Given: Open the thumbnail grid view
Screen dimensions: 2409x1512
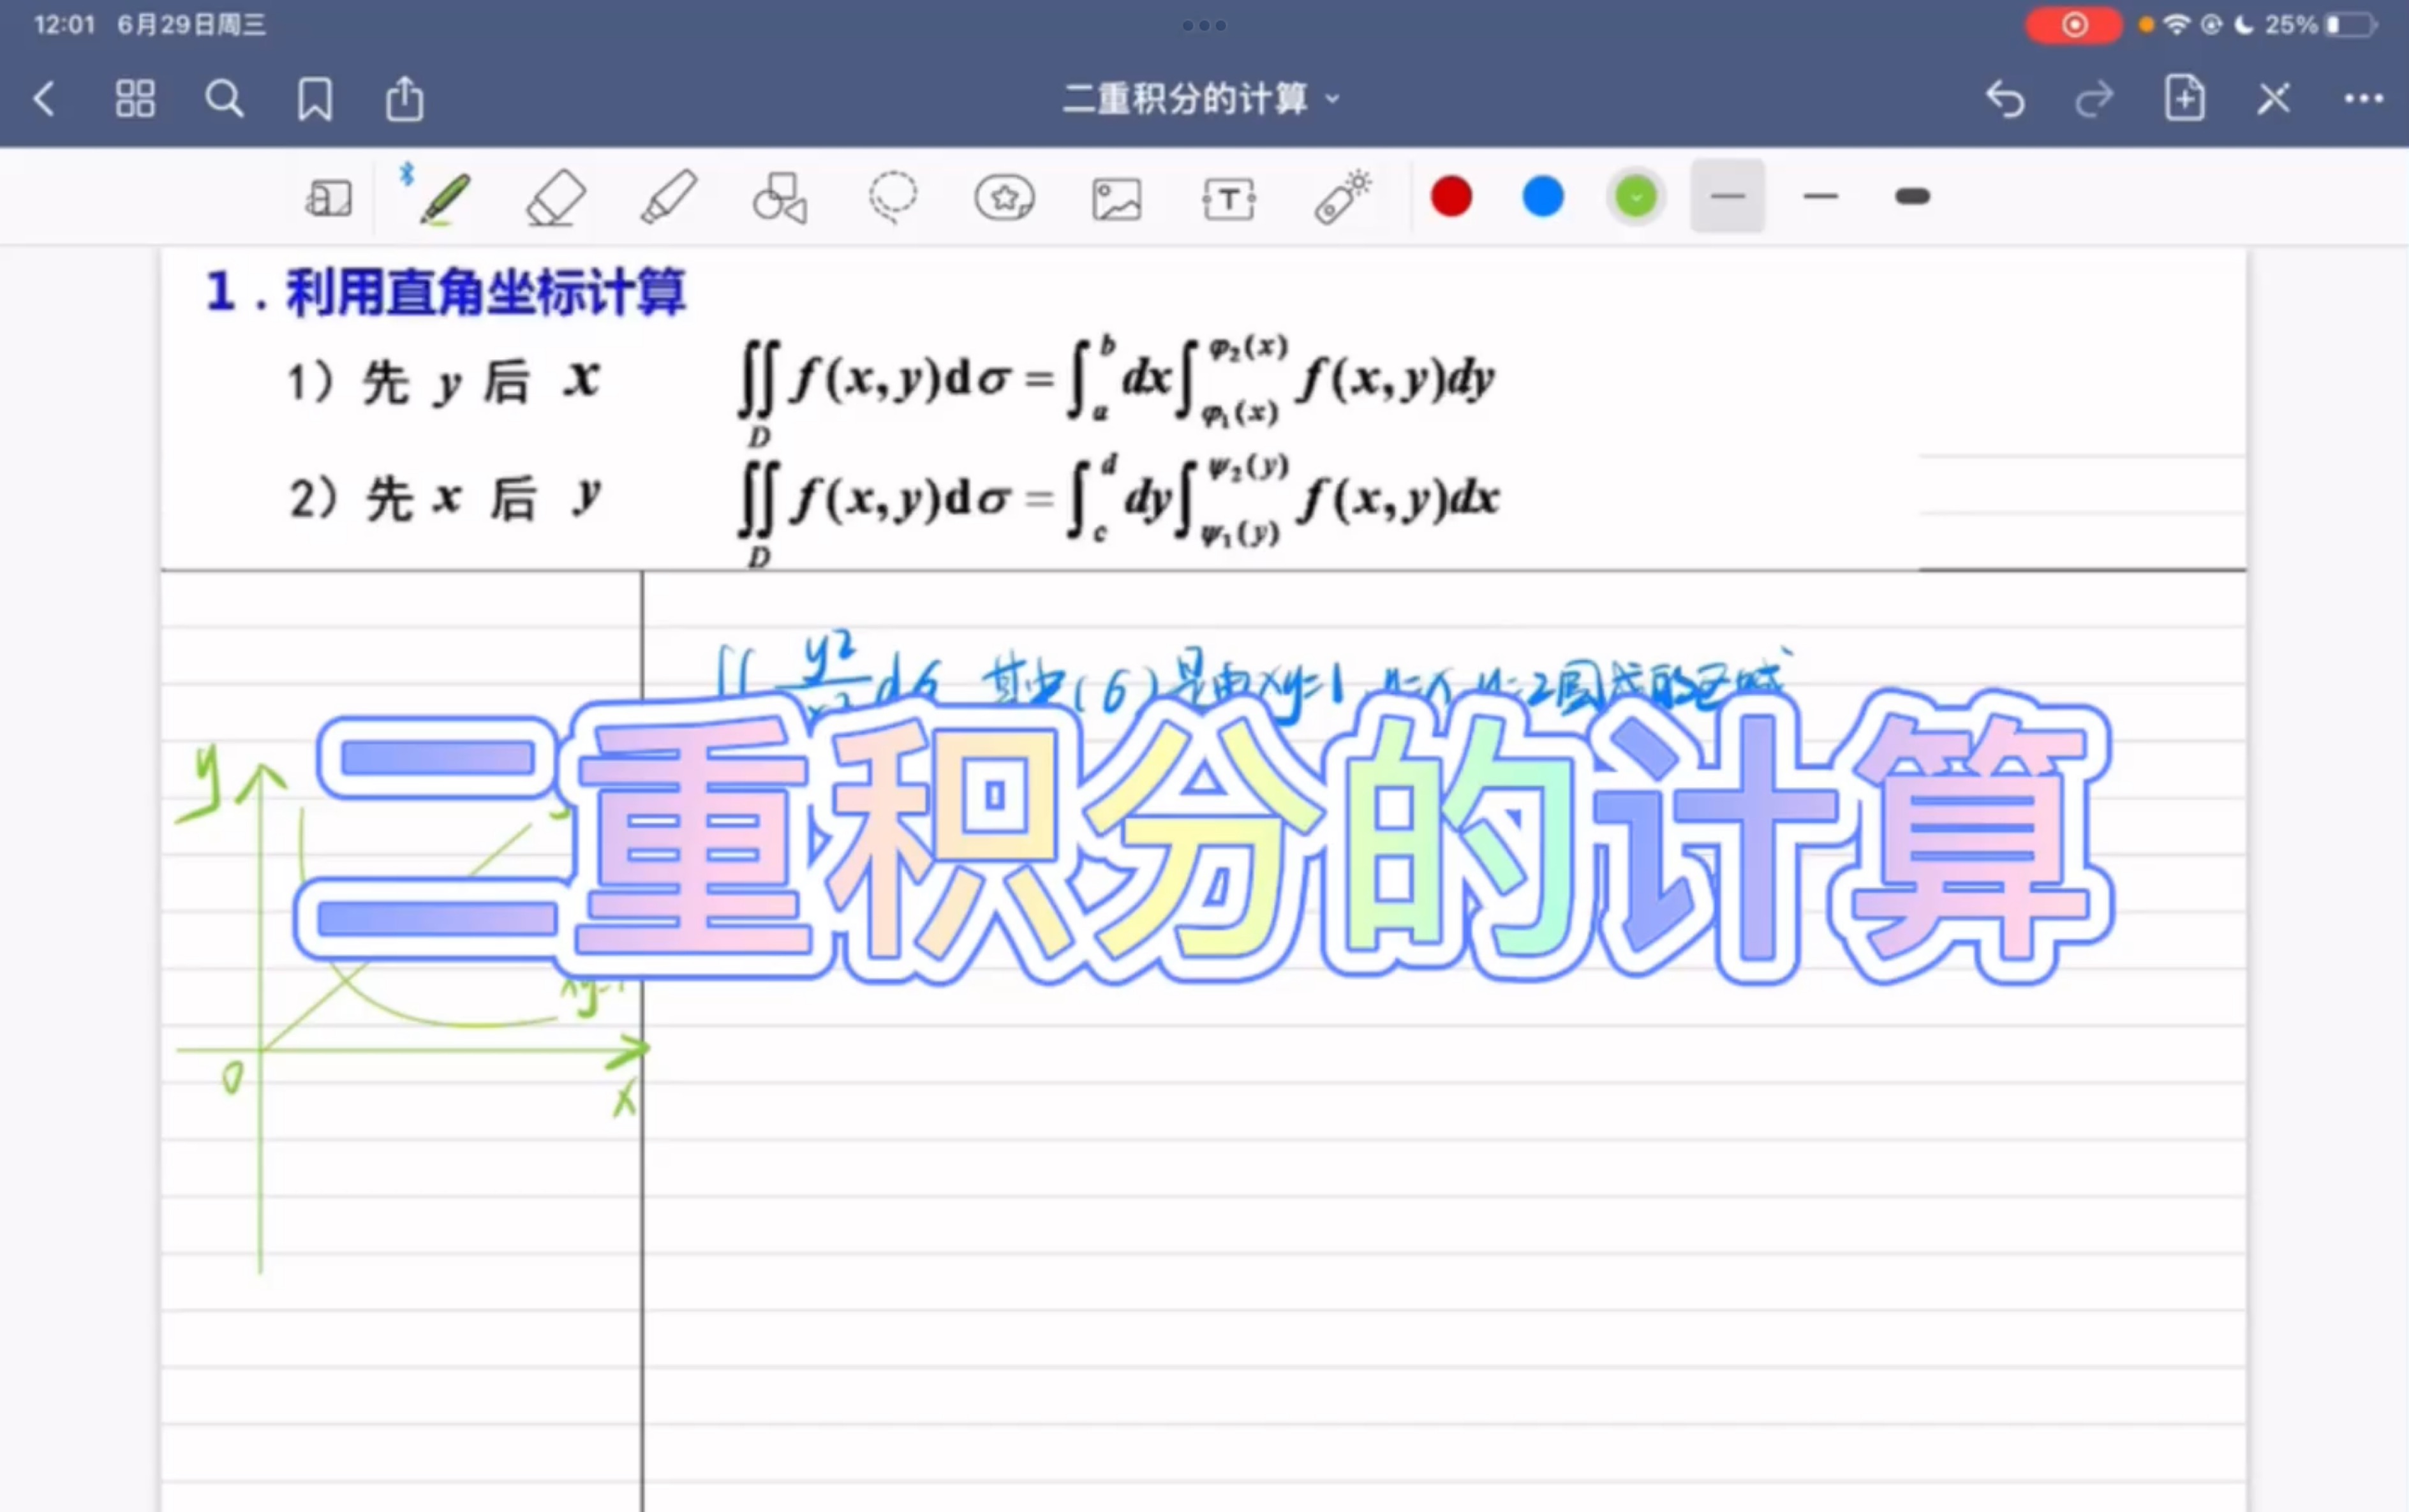Looking at the screenshot, I should [135, 99].
